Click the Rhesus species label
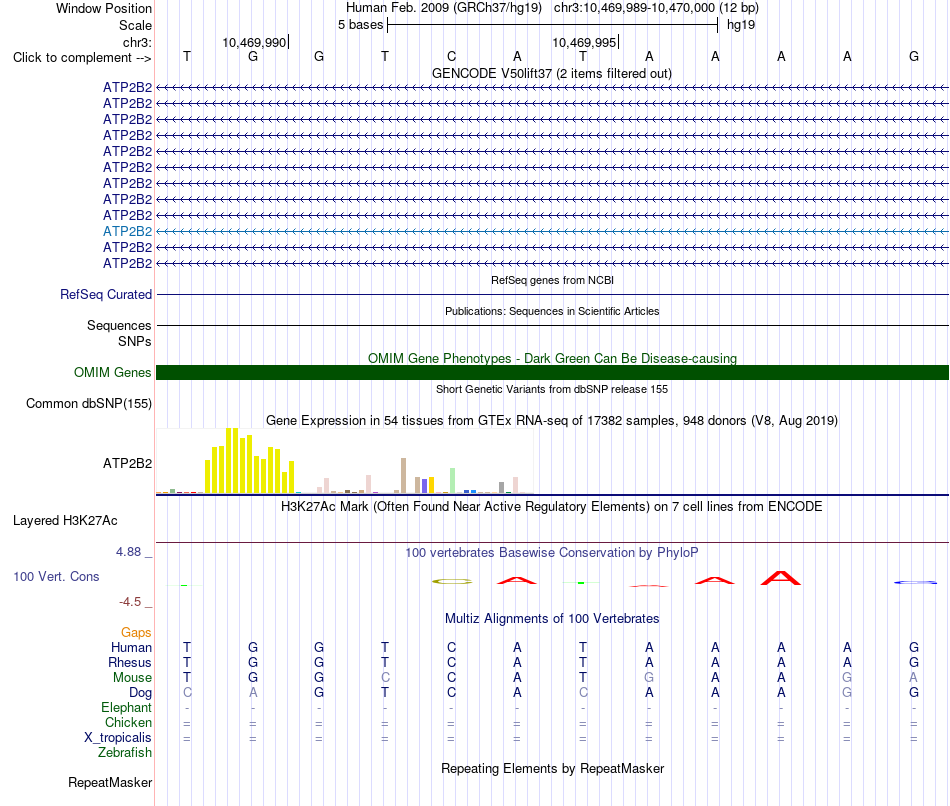This screenshot has width=950, height=806. coord(130,662)
